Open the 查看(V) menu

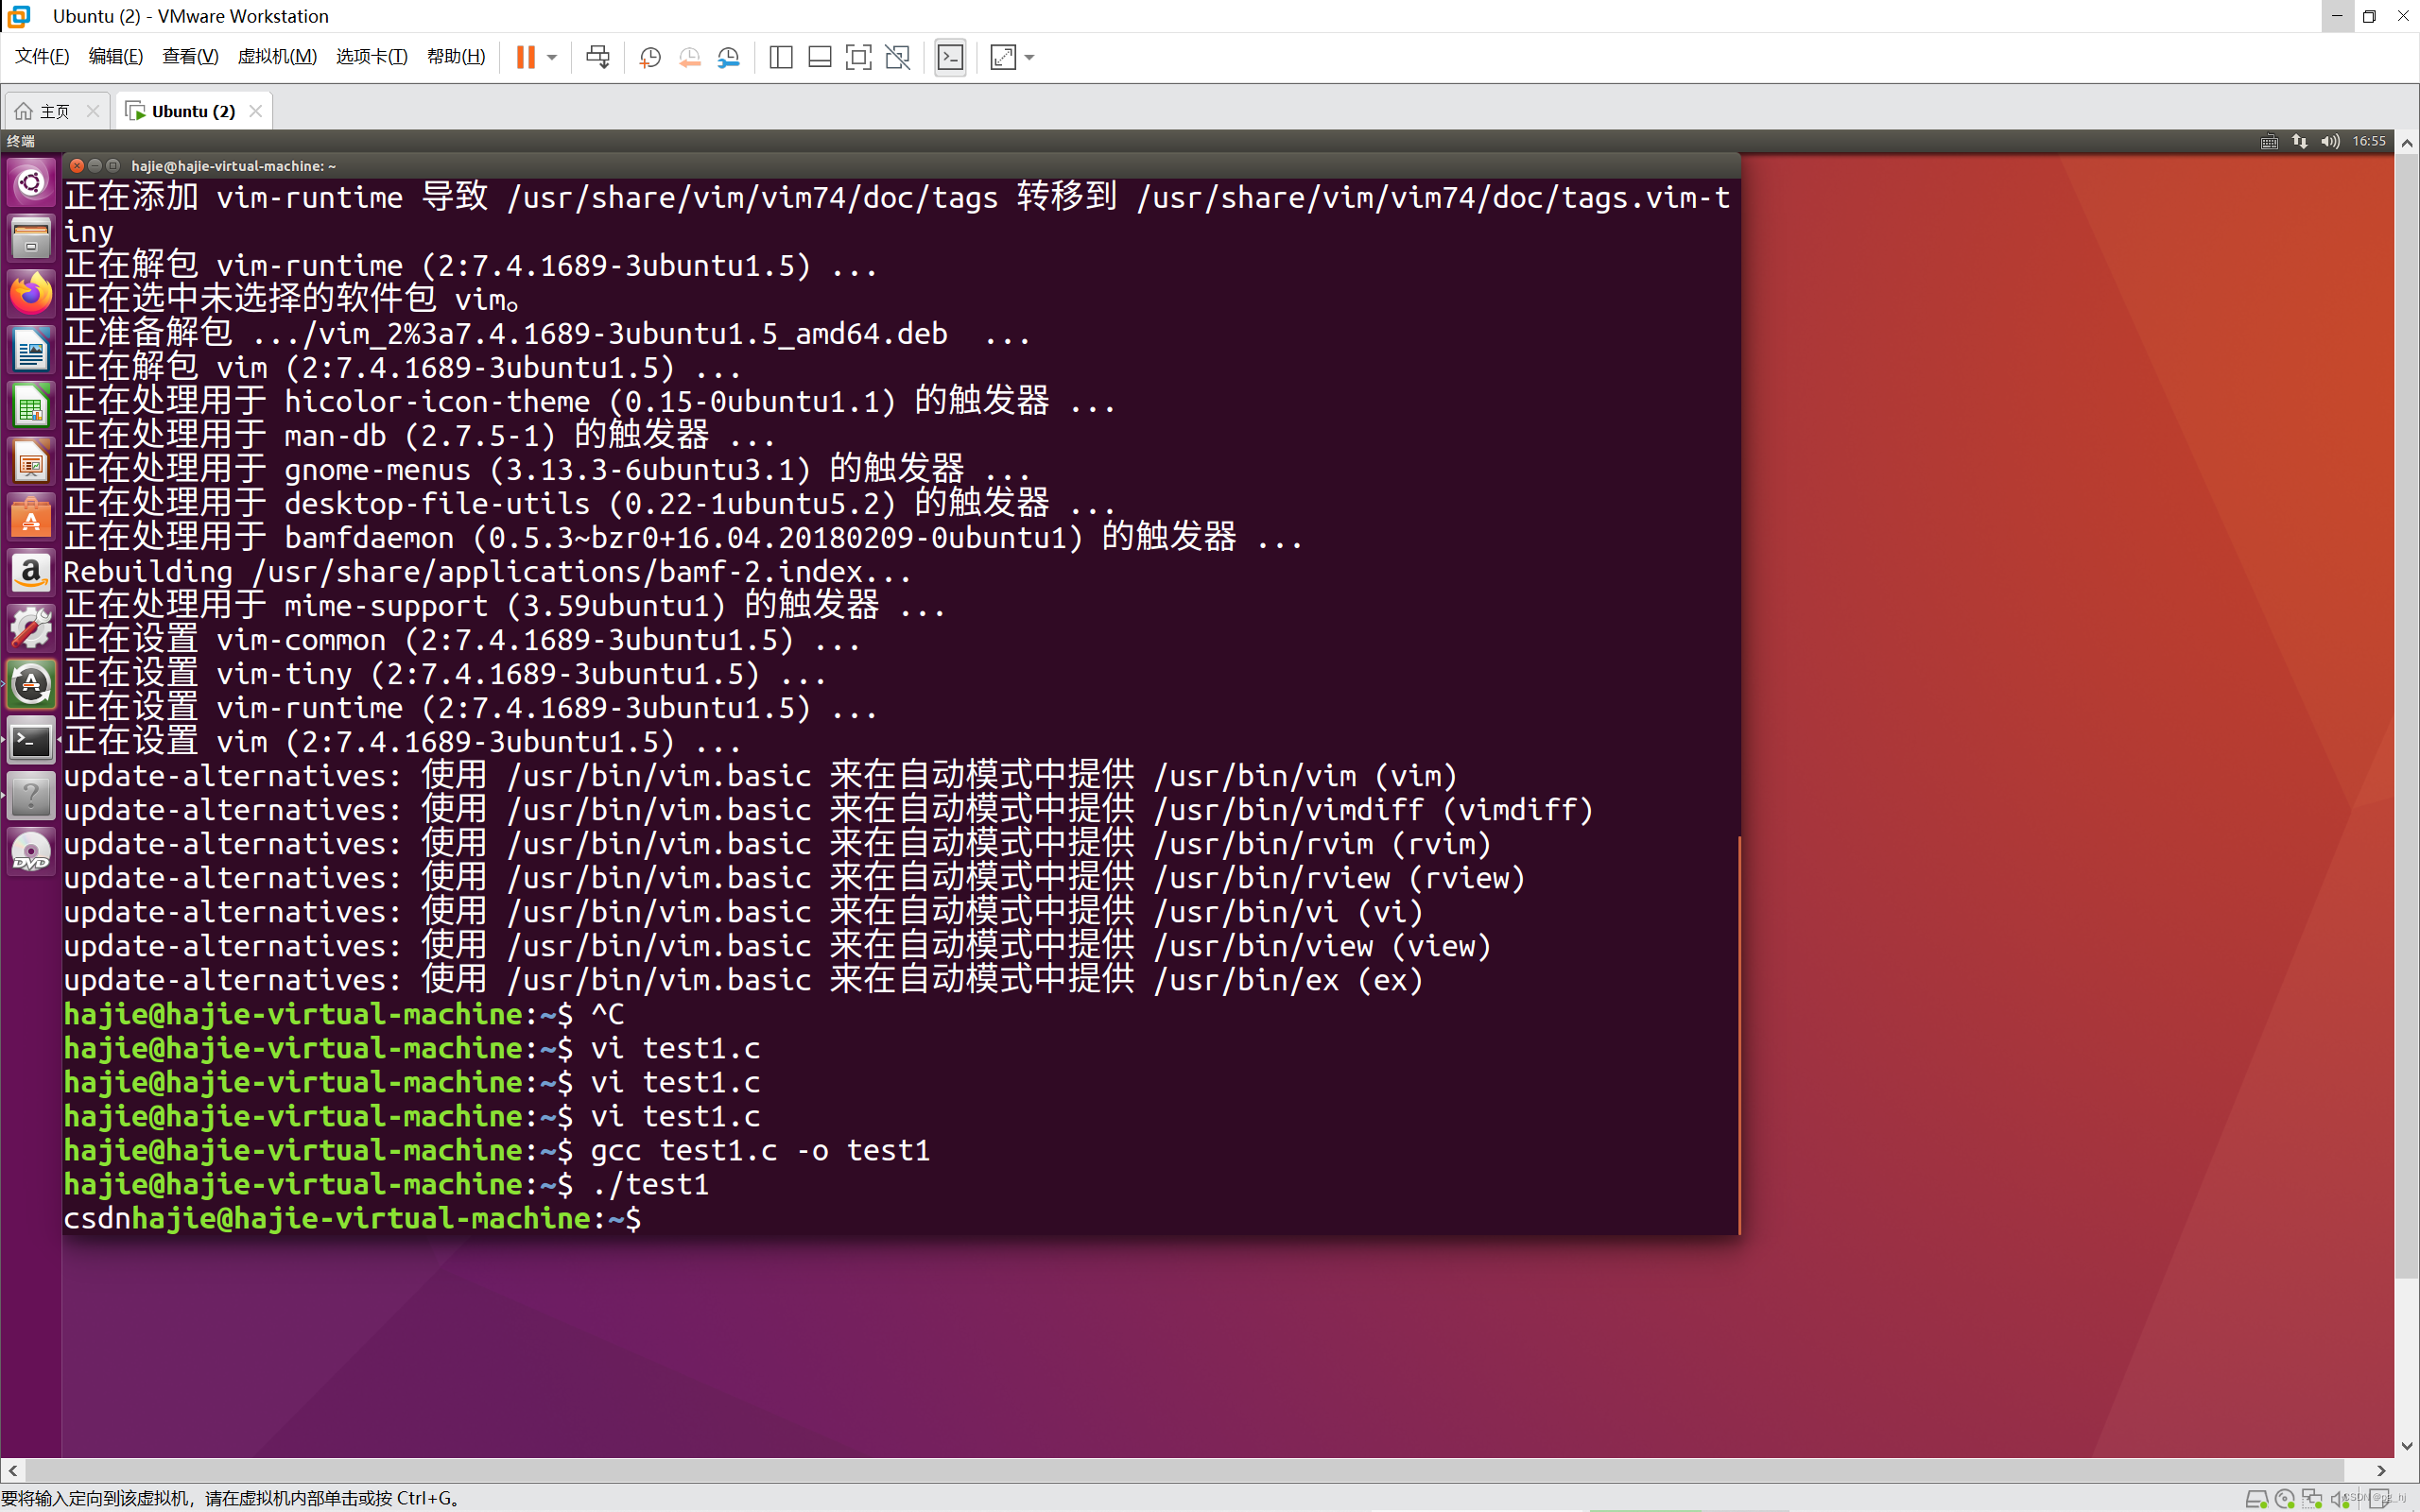coord(190,56)
